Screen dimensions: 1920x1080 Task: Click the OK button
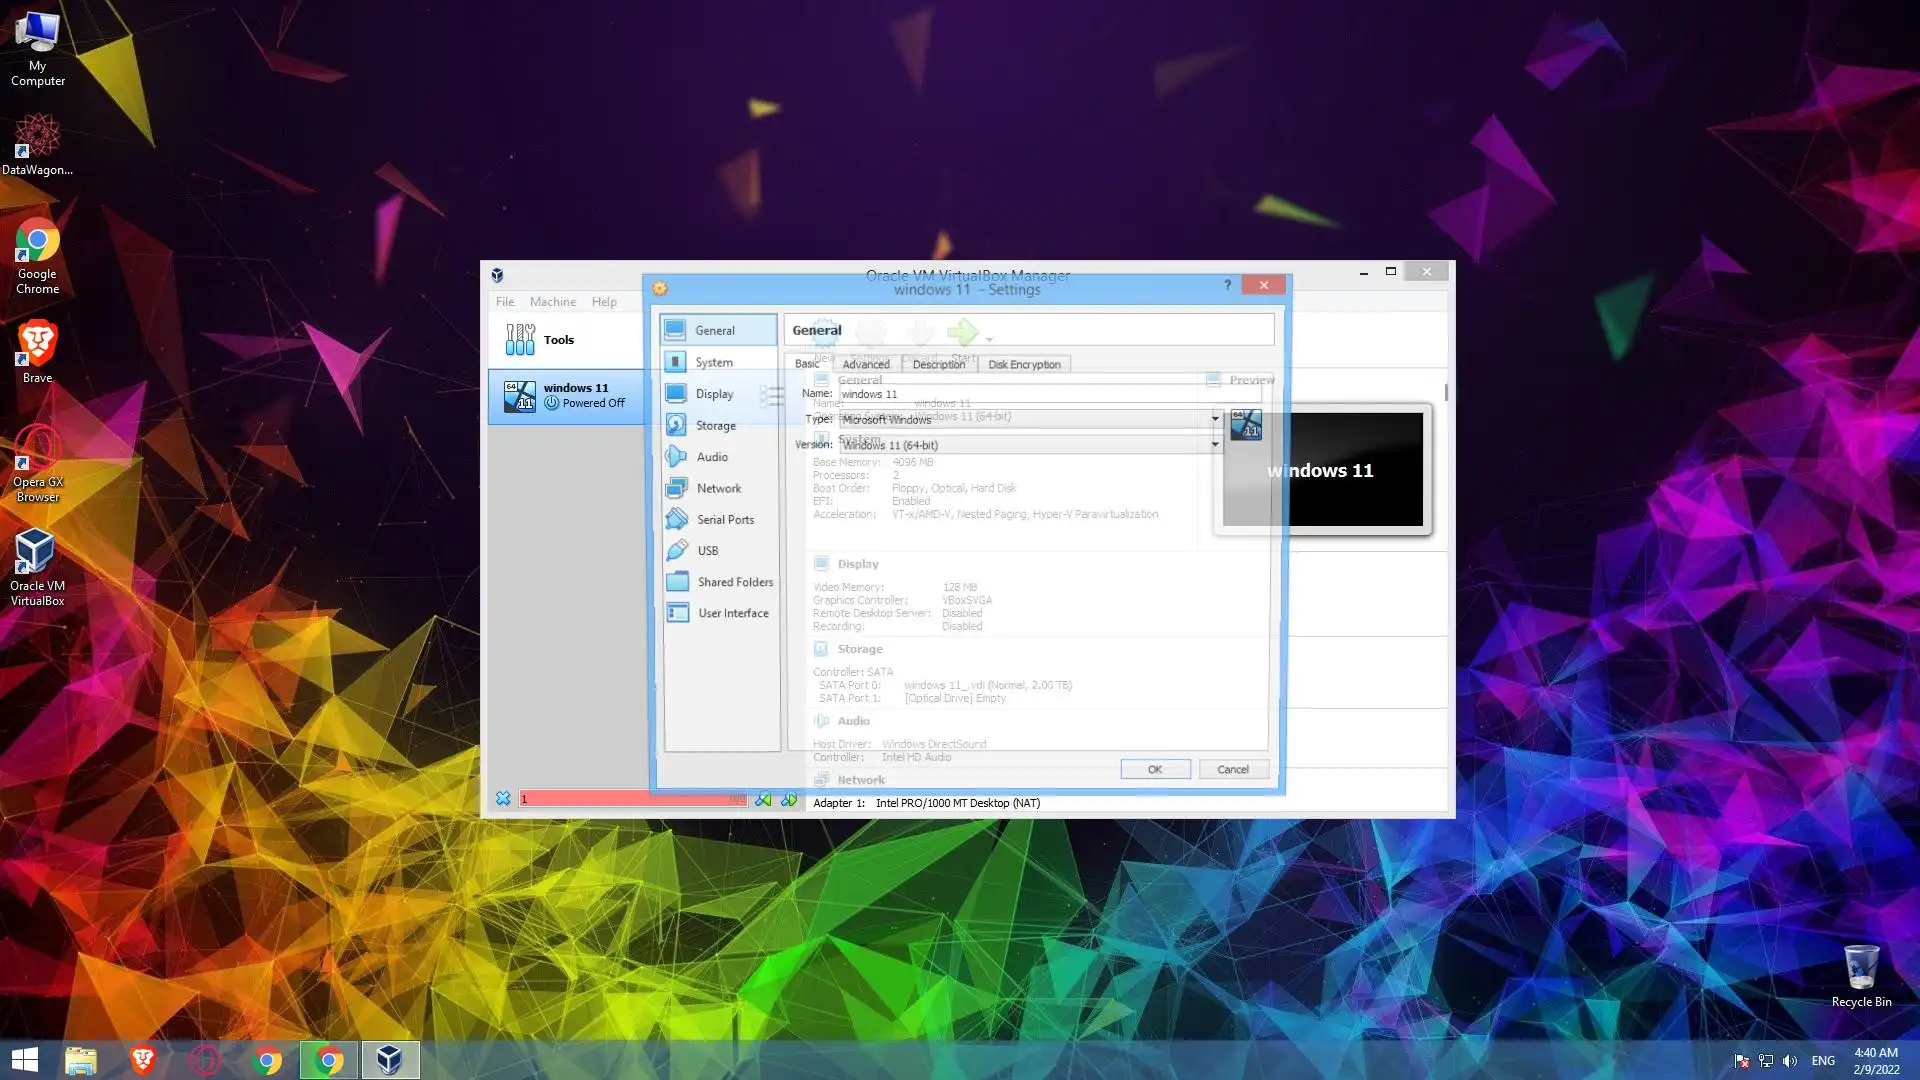click(1155, 769)
